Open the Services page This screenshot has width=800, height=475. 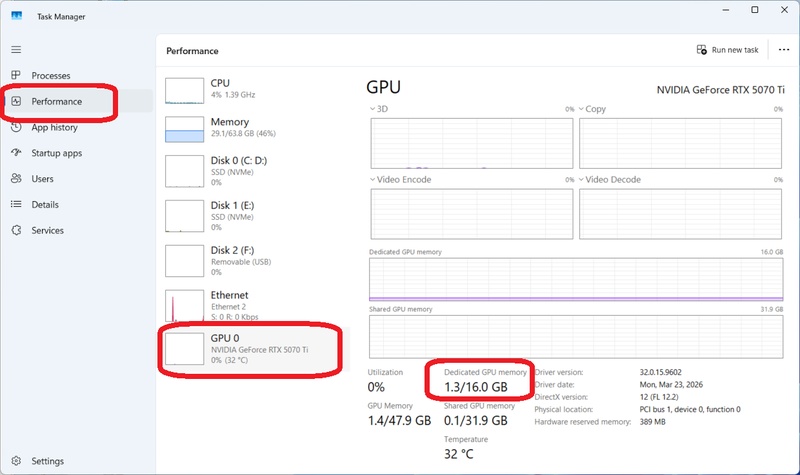[47, 230]
